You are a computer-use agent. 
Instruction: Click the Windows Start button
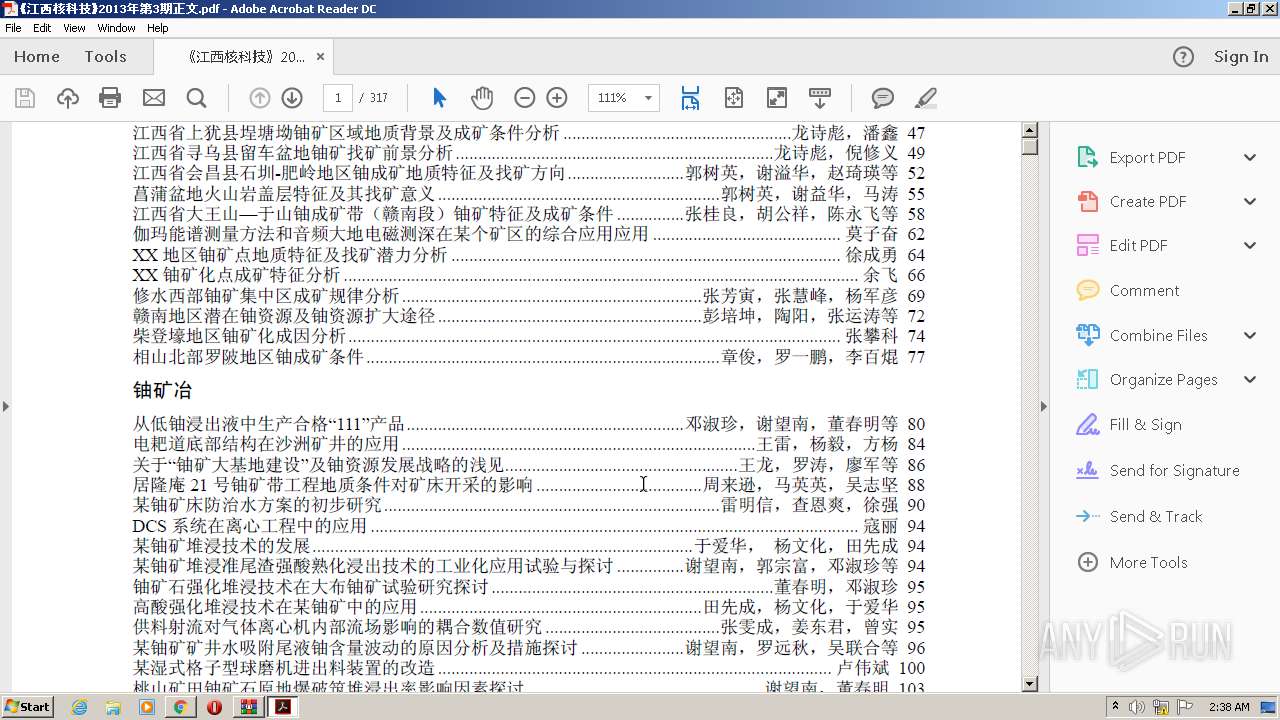coord(27,706)
